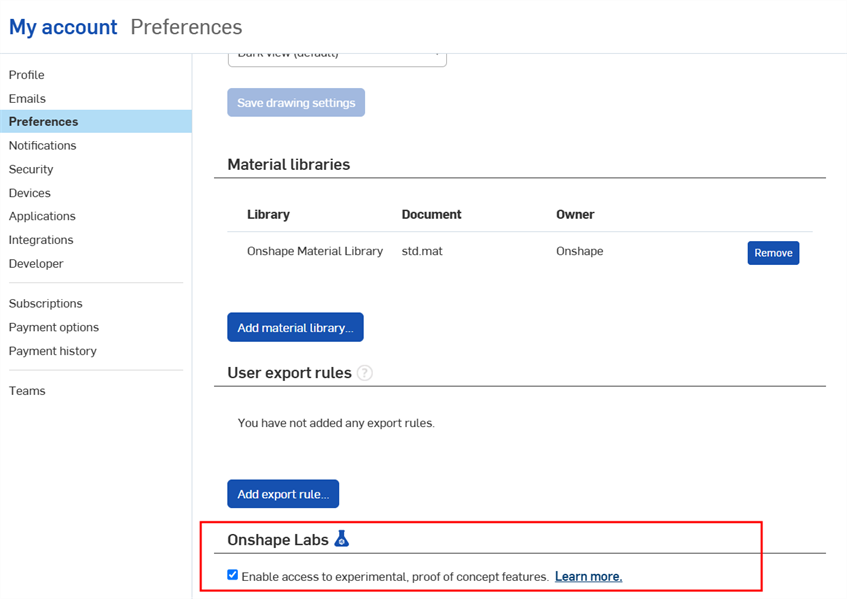
Task: View Payment history
Action: point(52,351)
